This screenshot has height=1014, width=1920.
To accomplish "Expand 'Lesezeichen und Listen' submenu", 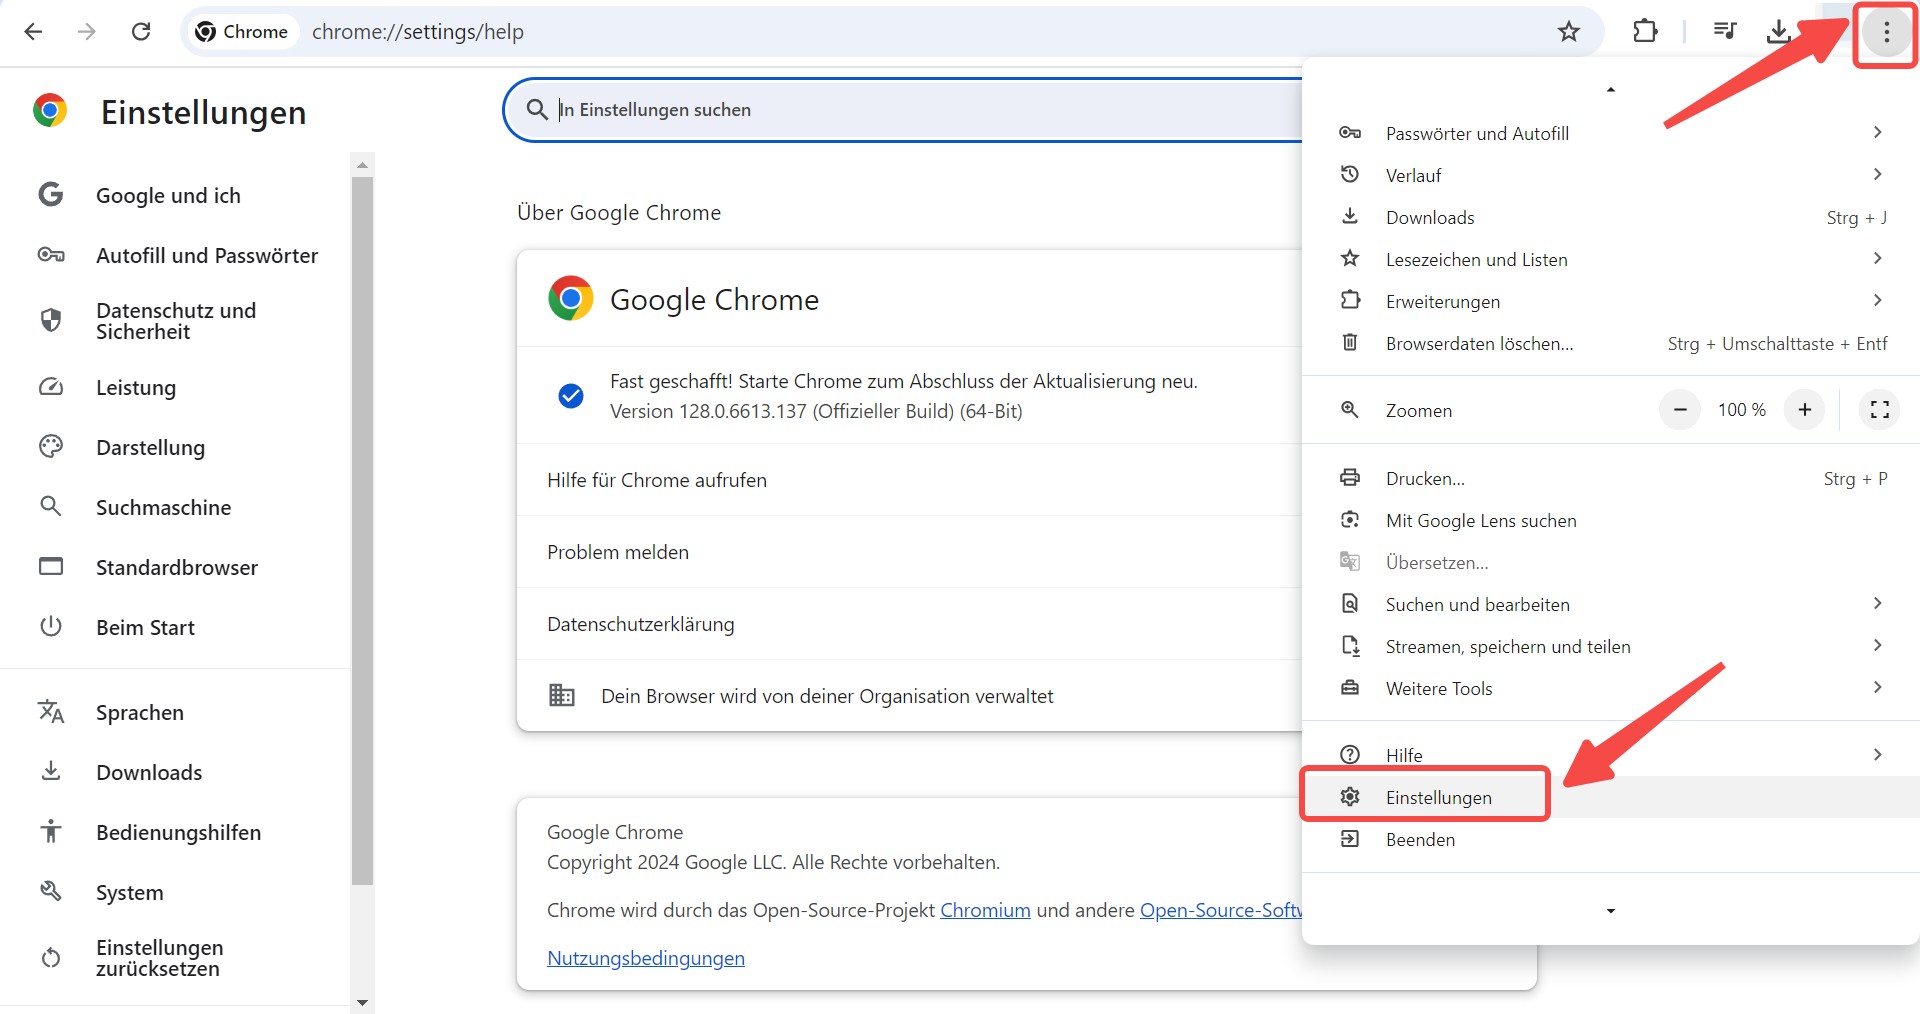I will pos(1610,259).
